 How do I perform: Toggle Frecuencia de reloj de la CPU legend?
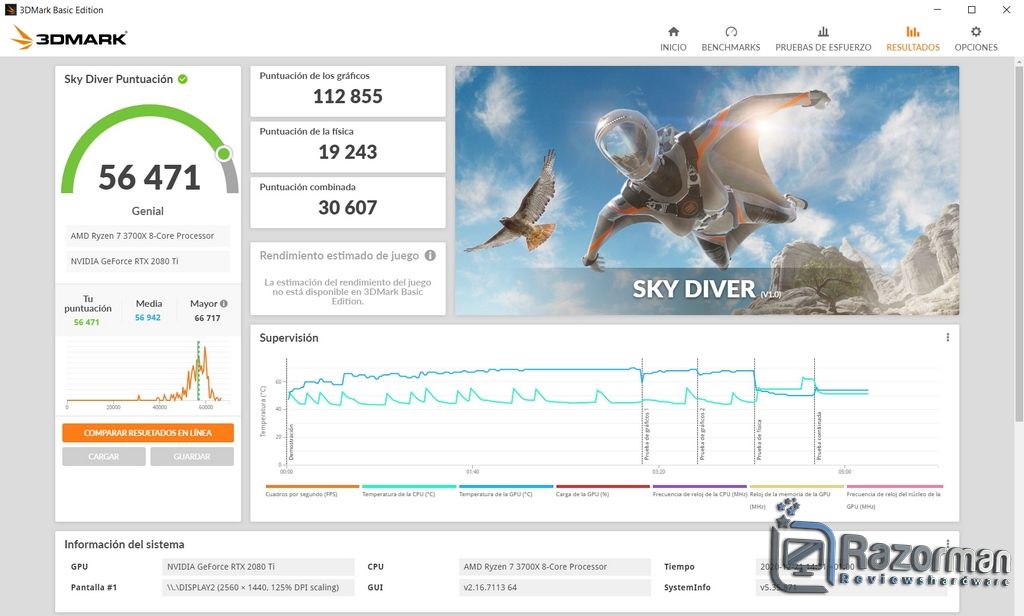(699, 491)
